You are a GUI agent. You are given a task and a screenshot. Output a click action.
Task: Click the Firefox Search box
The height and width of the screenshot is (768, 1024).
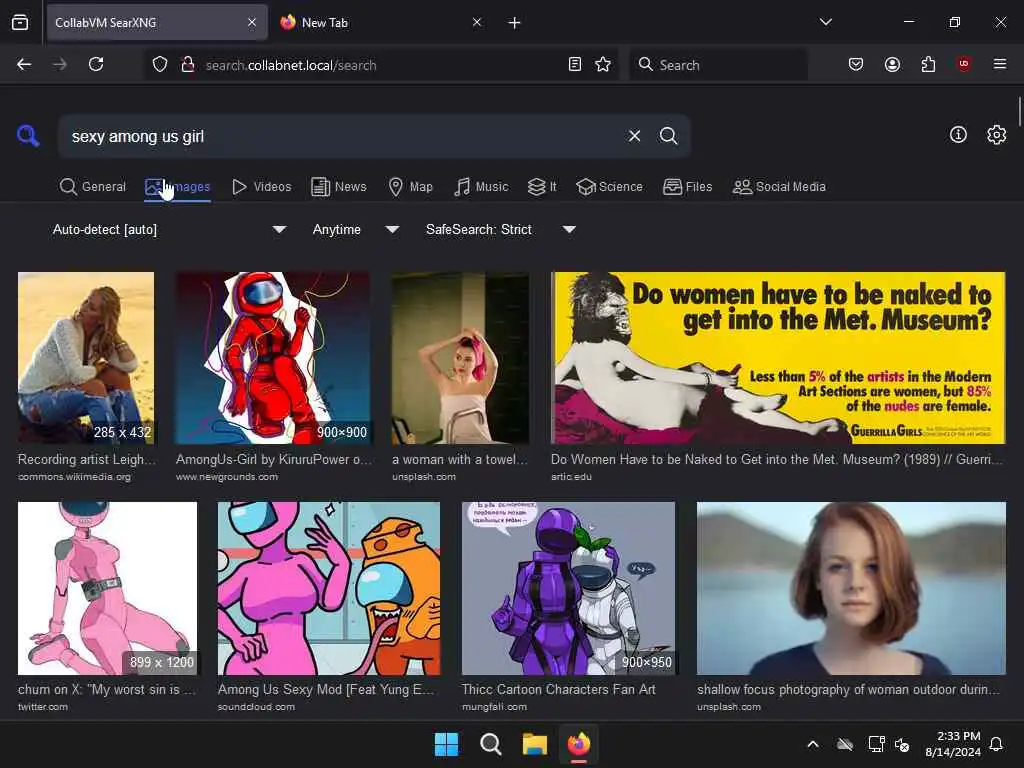718,65
